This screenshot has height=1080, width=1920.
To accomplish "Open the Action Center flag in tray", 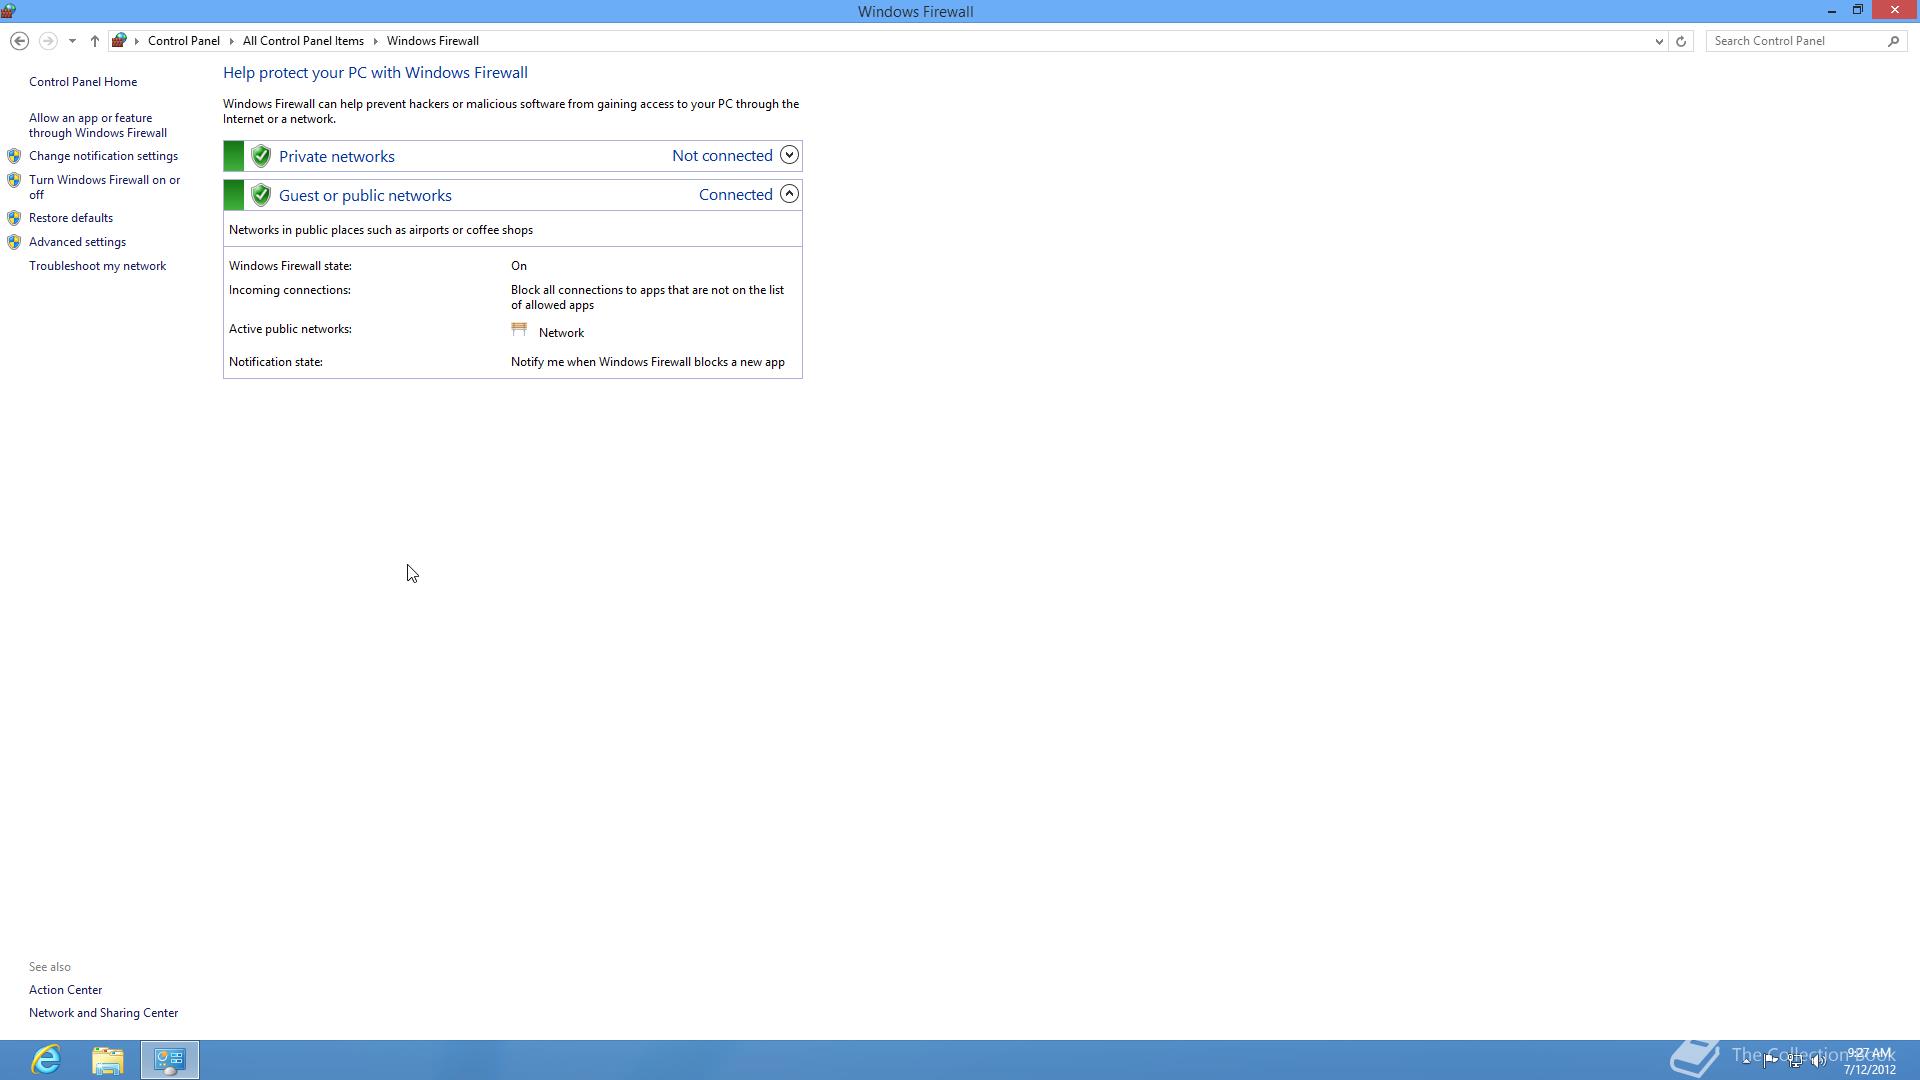I will point(1770,1060).
